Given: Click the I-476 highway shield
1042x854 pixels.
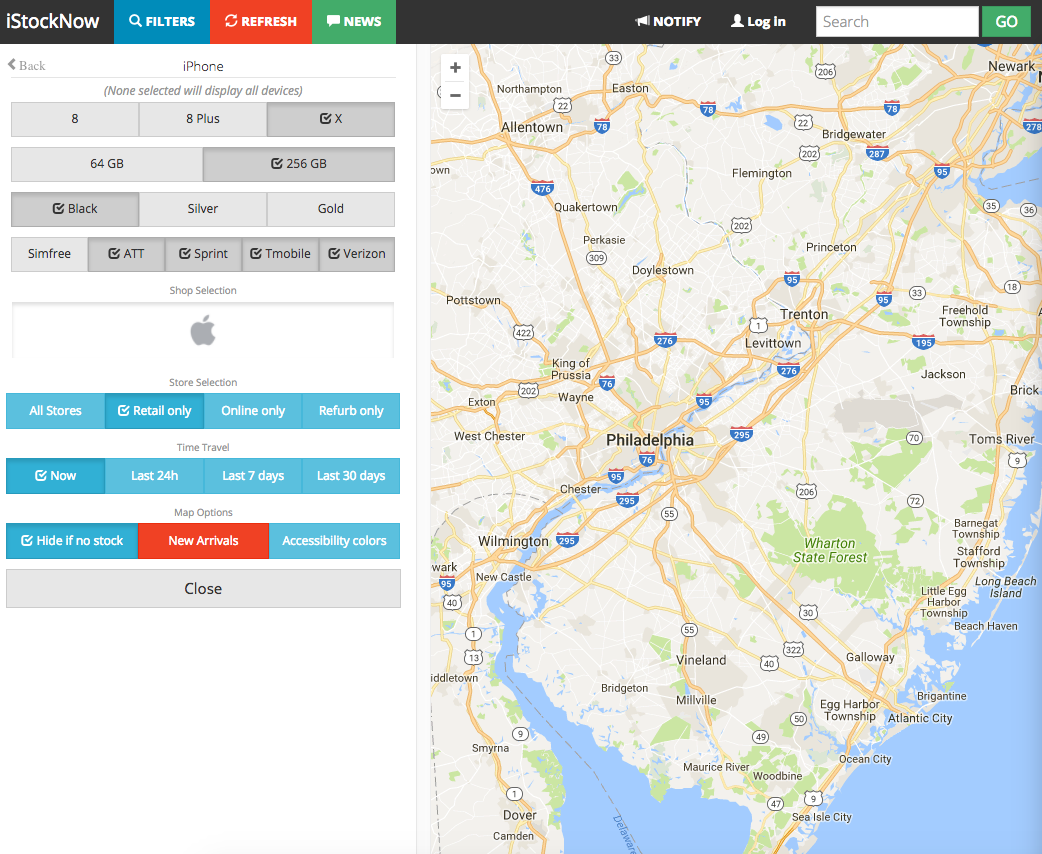Looking at the screenshot, I should pos(542,188).
